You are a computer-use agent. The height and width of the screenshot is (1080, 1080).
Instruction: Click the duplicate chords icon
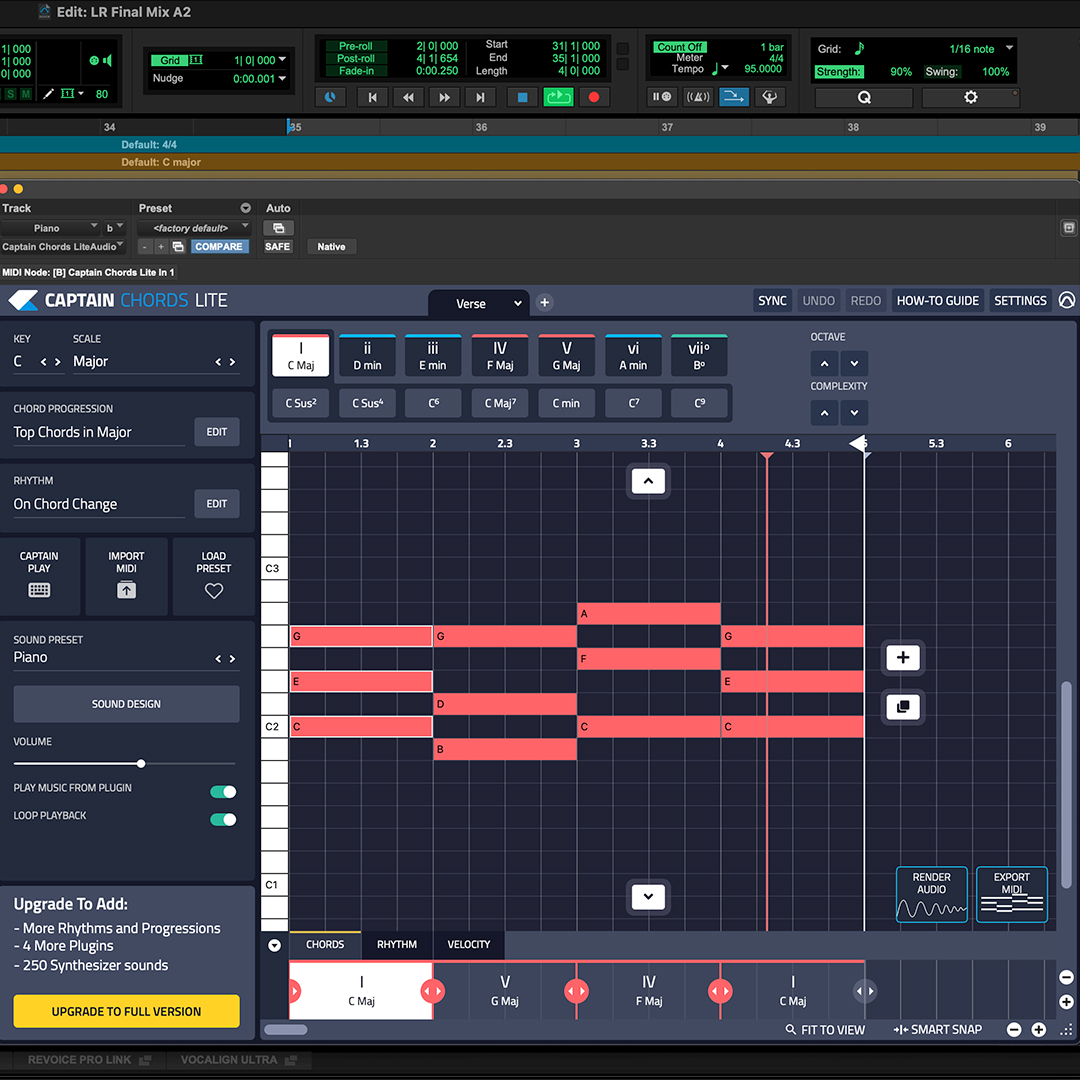[902, 707]
